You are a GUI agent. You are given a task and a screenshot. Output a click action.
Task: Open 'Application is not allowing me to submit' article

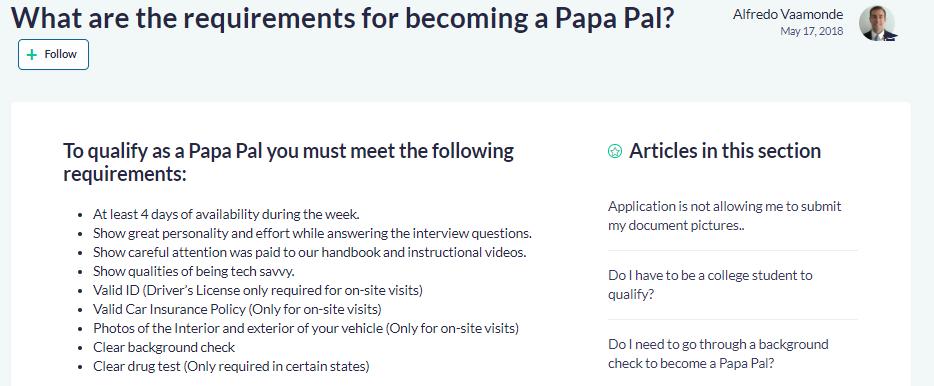click(724, 216)
